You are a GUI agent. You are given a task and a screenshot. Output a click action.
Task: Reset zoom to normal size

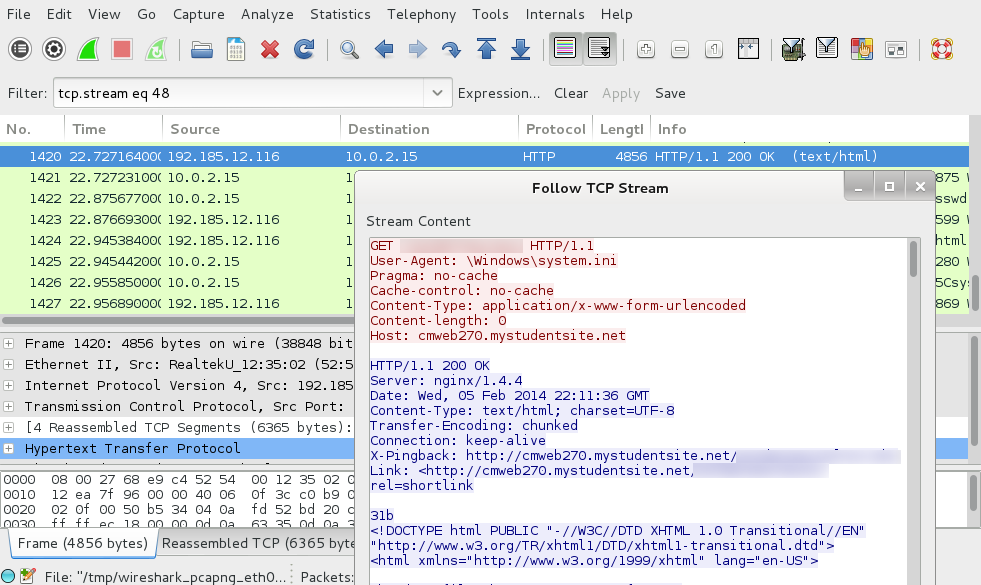click(x=714, y=49)
